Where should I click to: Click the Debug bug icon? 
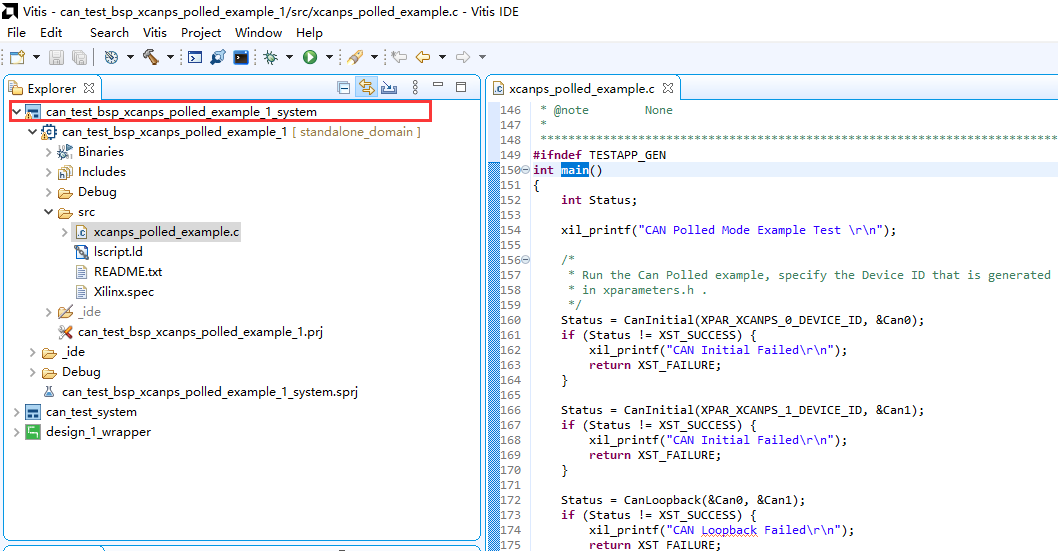coord(271,57)
